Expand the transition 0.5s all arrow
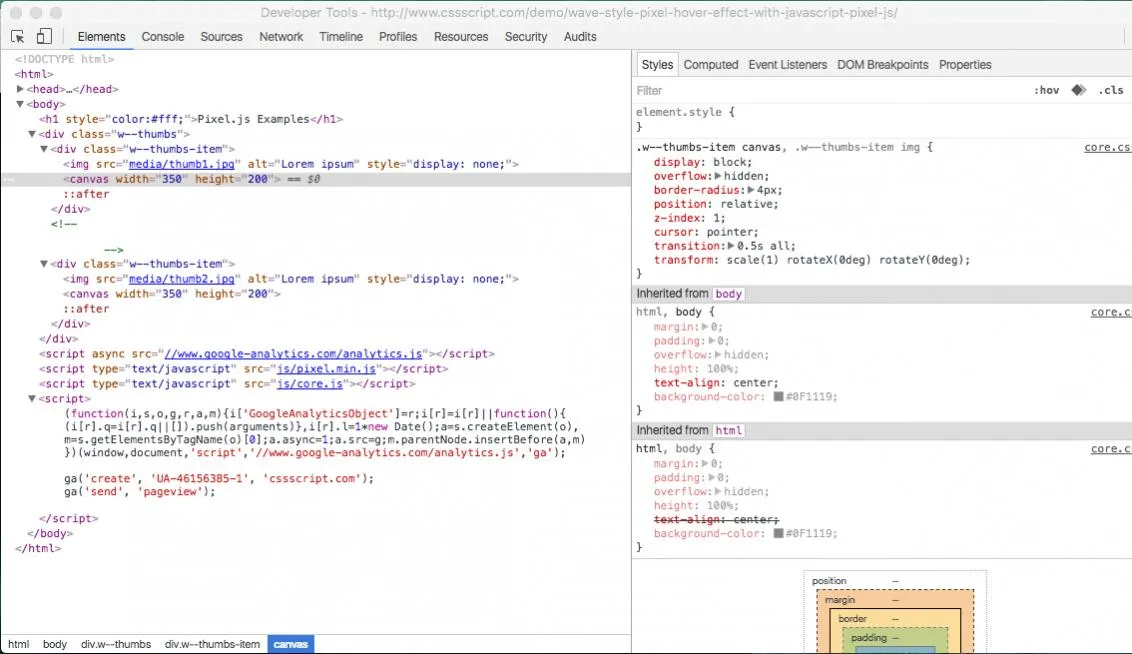Screen dimensions: 1132x654 [730, 246]
